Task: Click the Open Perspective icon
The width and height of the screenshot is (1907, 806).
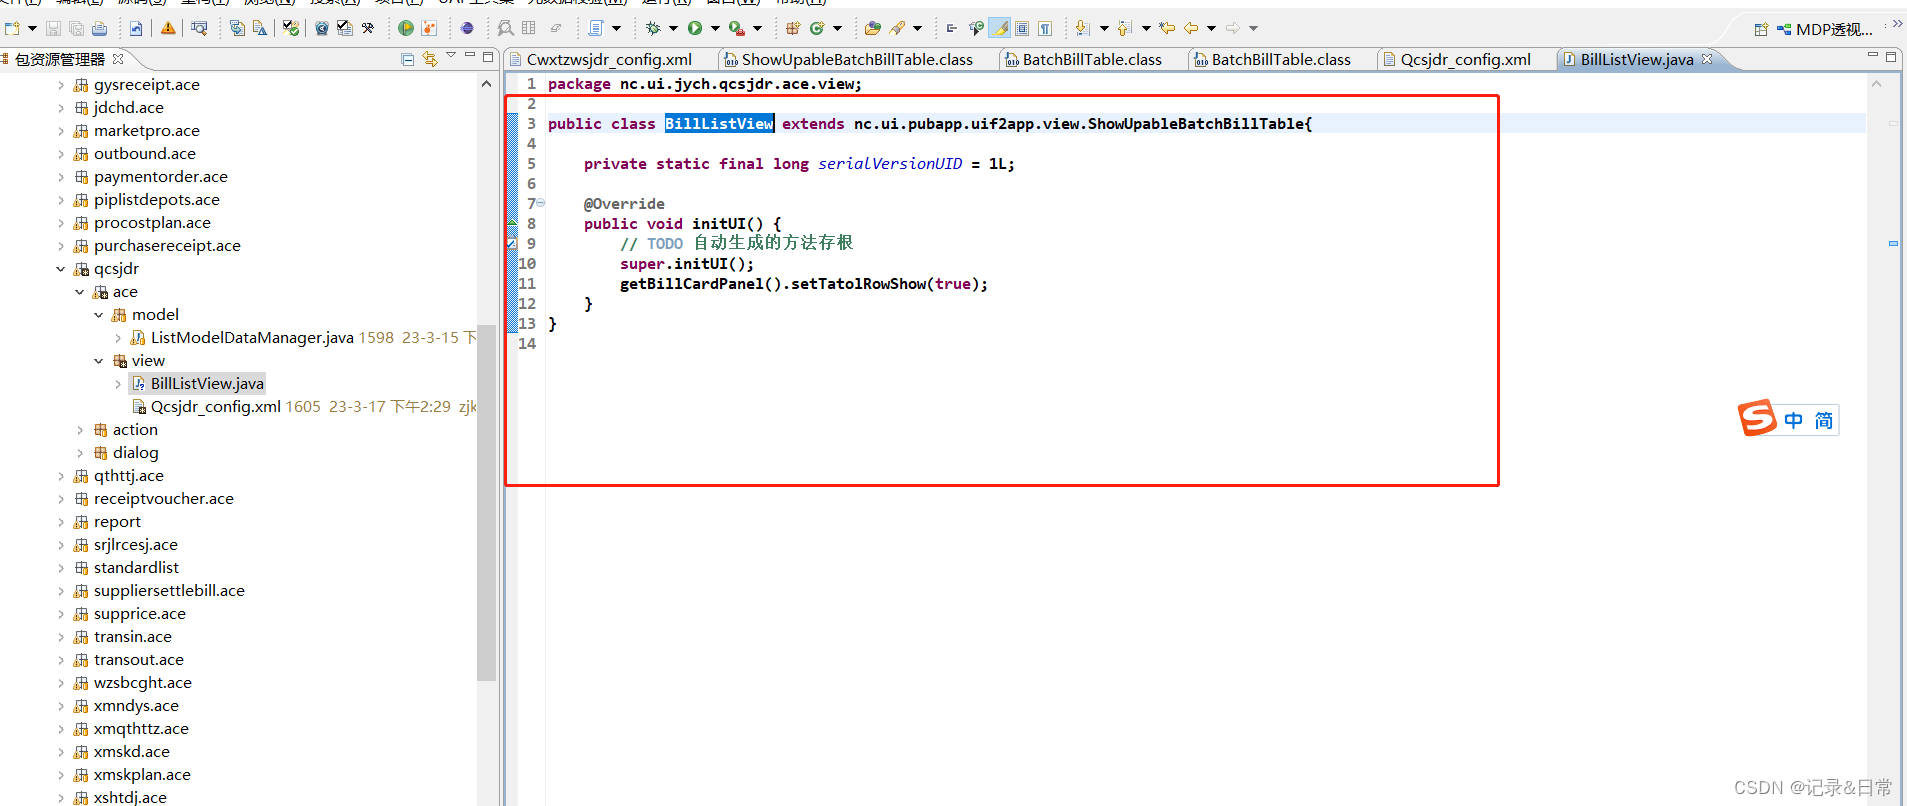Action: click(1761, 29)
